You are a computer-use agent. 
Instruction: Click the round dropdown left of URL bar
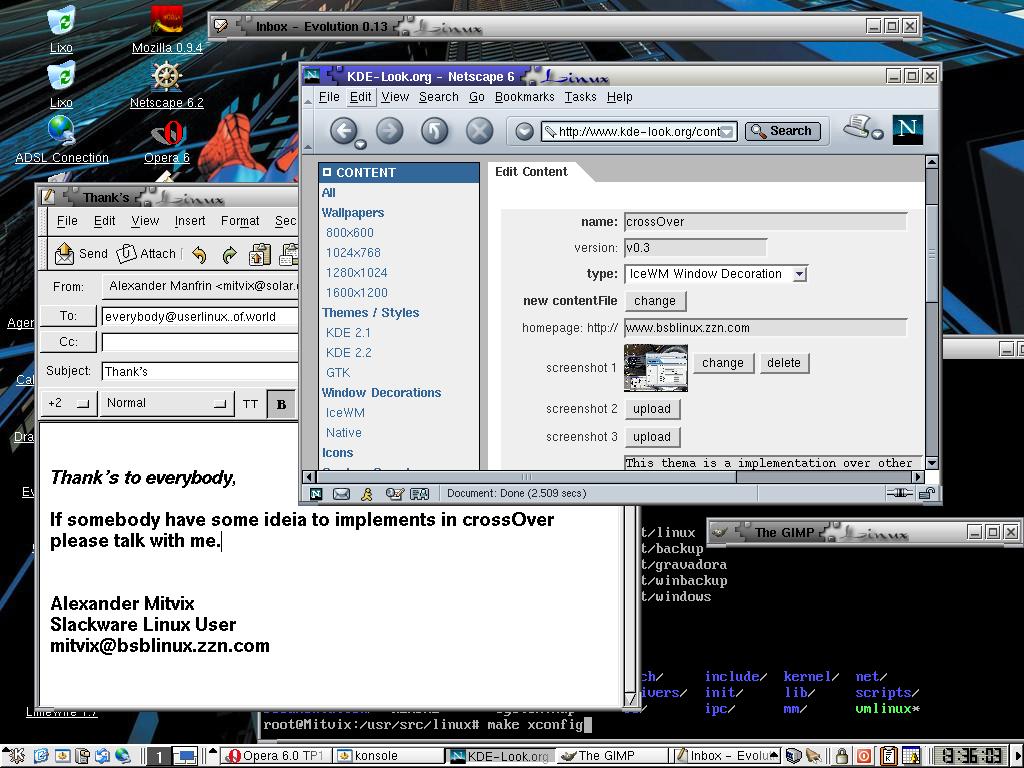pyautogui.click(x=524, y=131)
